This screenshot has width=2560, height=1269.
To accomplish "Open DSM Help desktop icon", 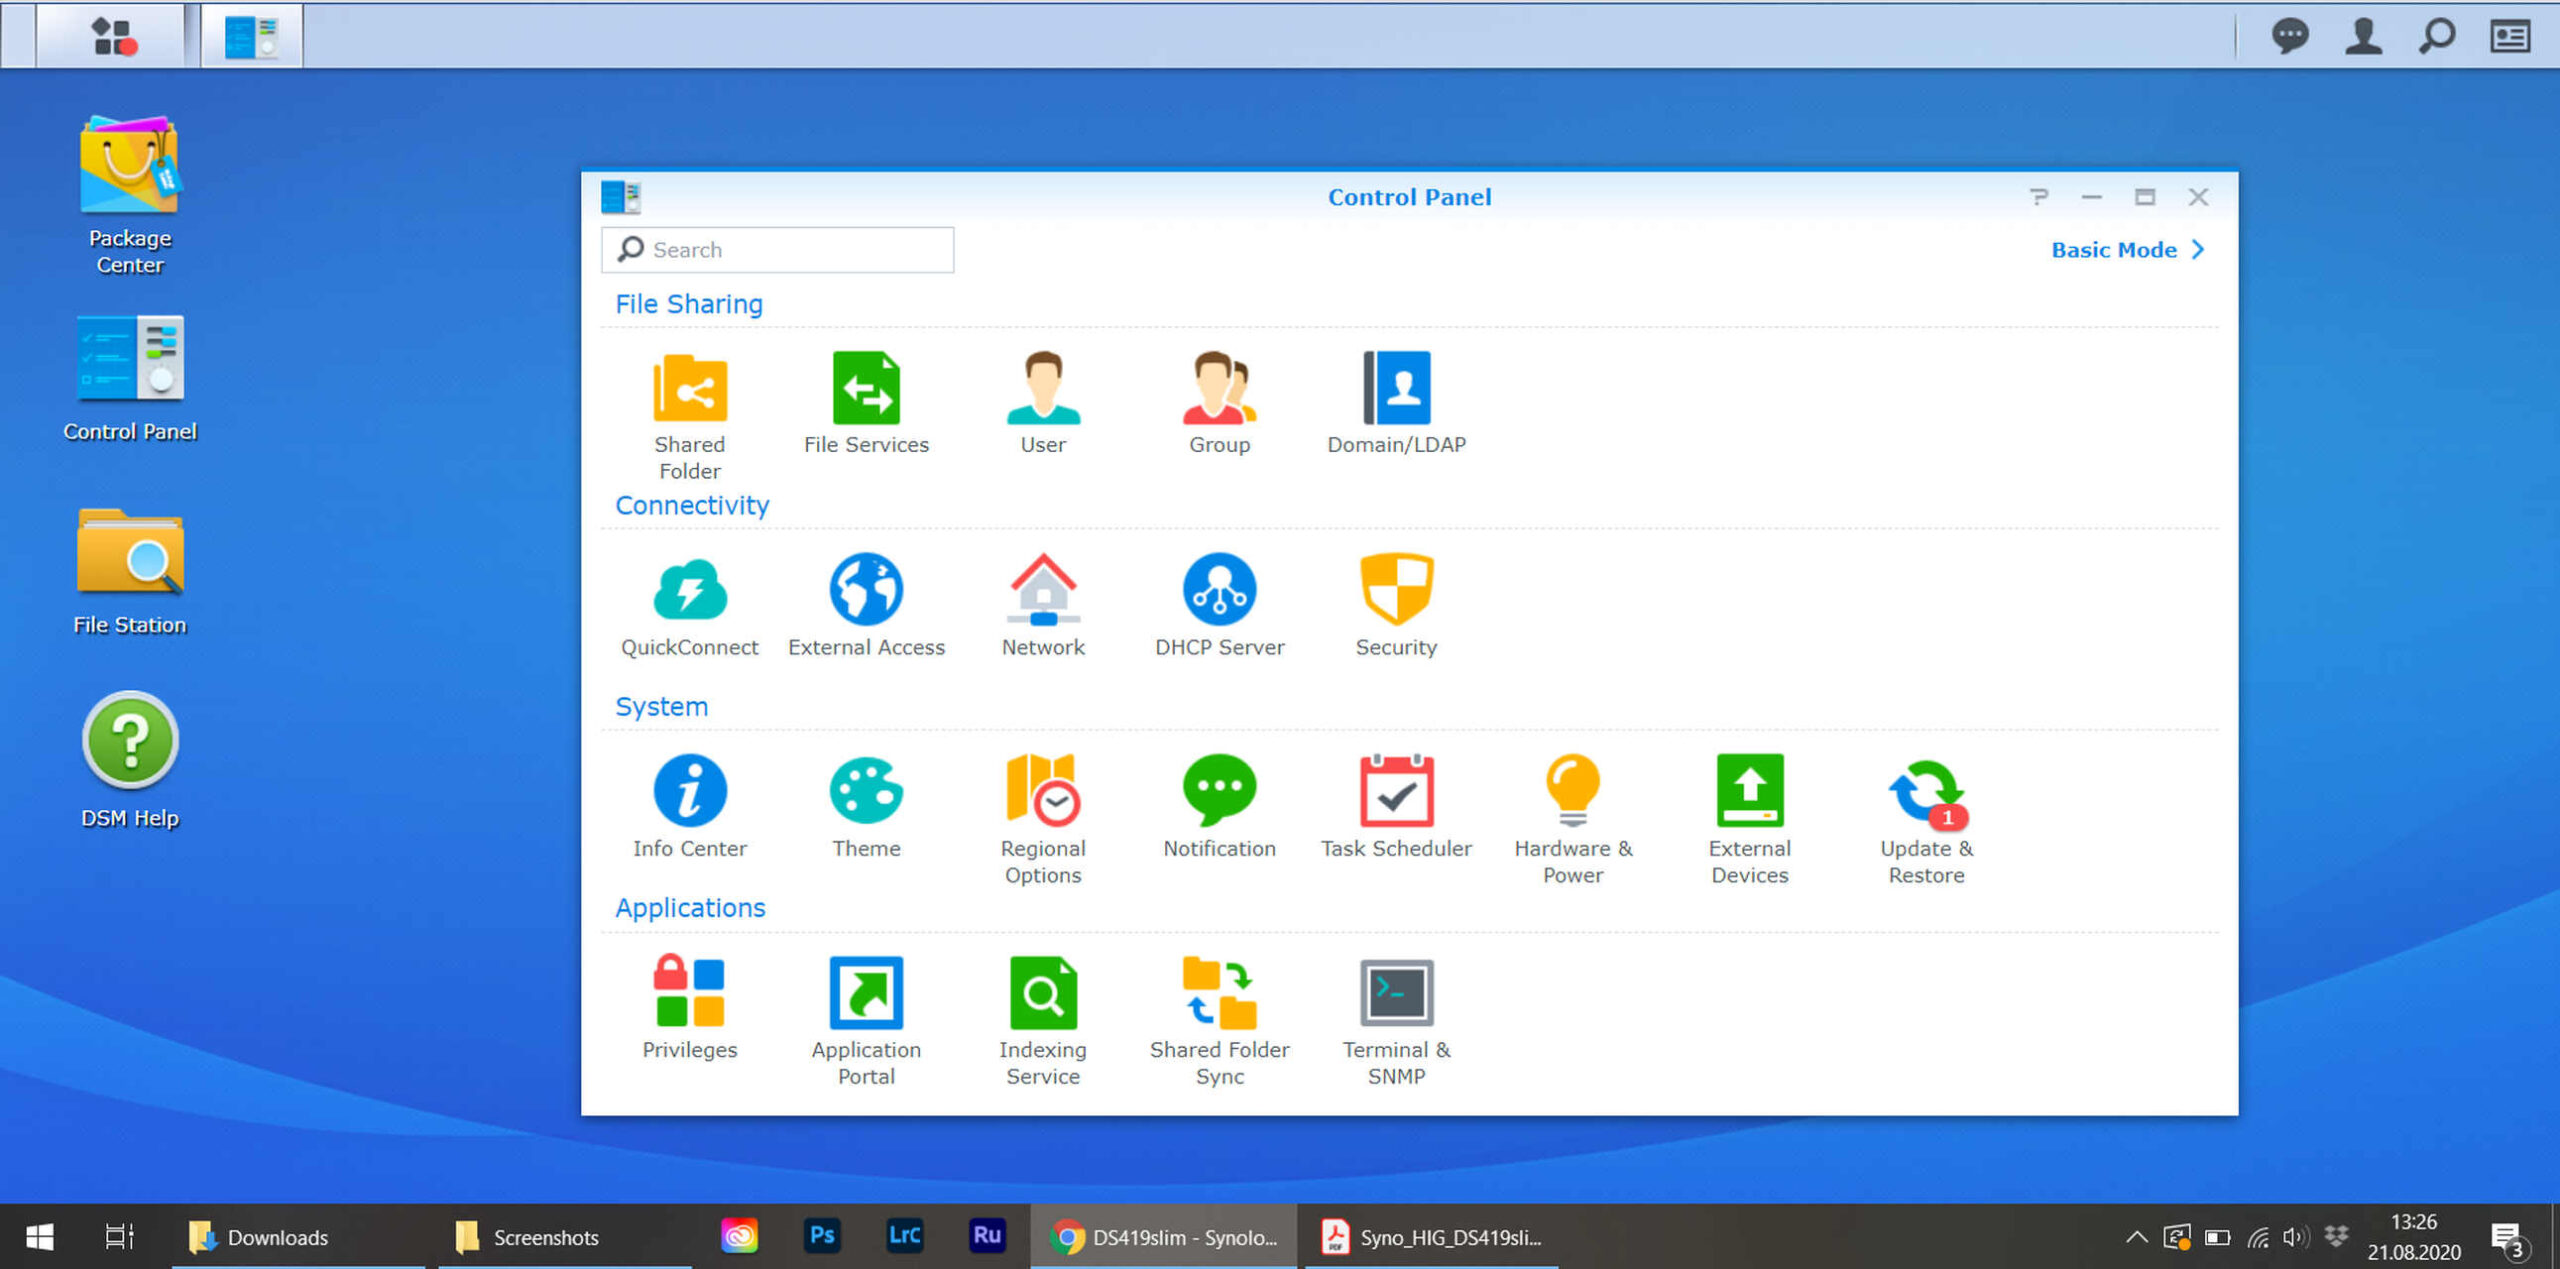I will coord(130,760).
